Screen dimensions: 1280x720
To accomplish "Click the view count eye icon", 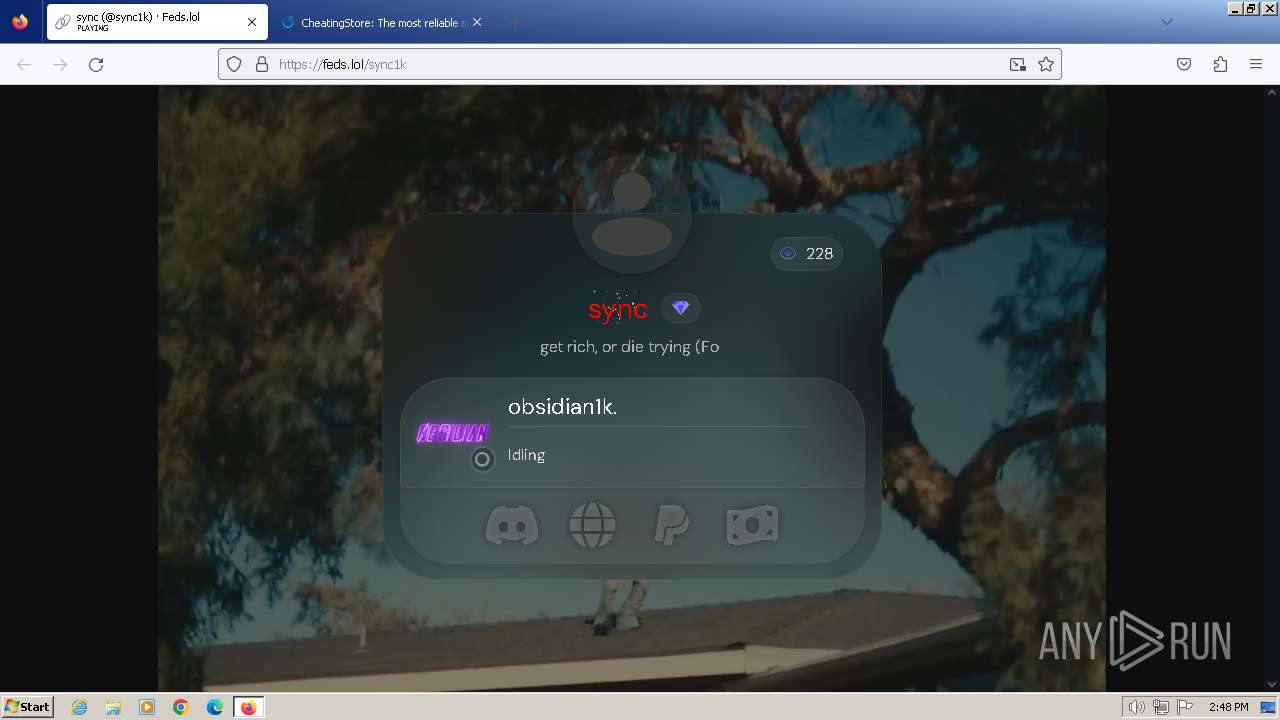I will coord(788,254).
